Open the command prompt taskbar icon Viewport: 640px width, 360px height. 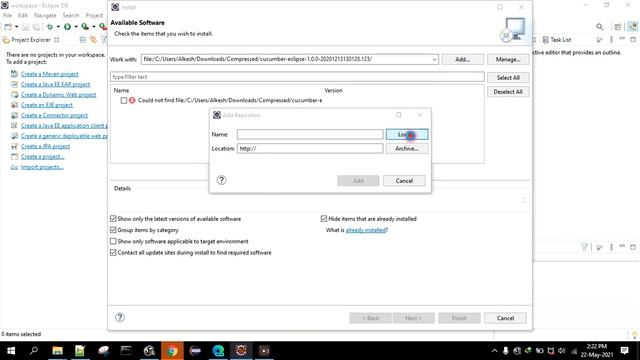point(126,351)
